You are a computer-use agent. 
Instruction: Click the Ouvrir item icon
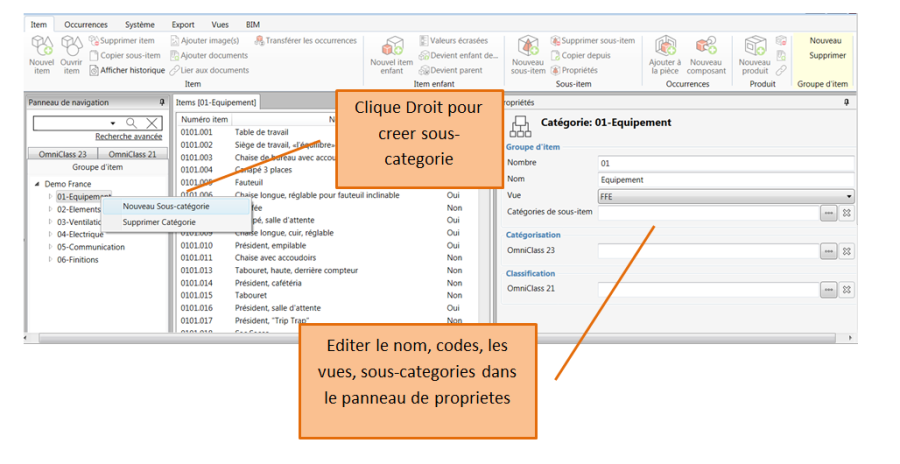(71, 47)
